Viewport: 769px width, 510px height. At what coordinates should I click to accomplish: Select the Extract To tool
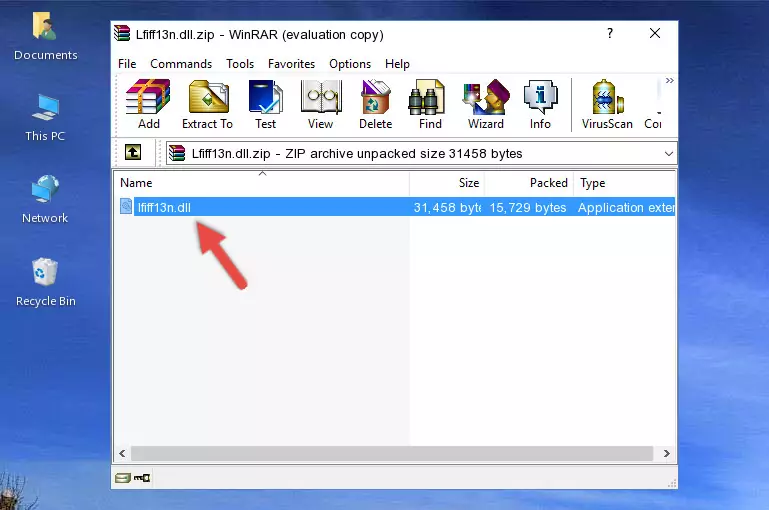coord(207,104)
